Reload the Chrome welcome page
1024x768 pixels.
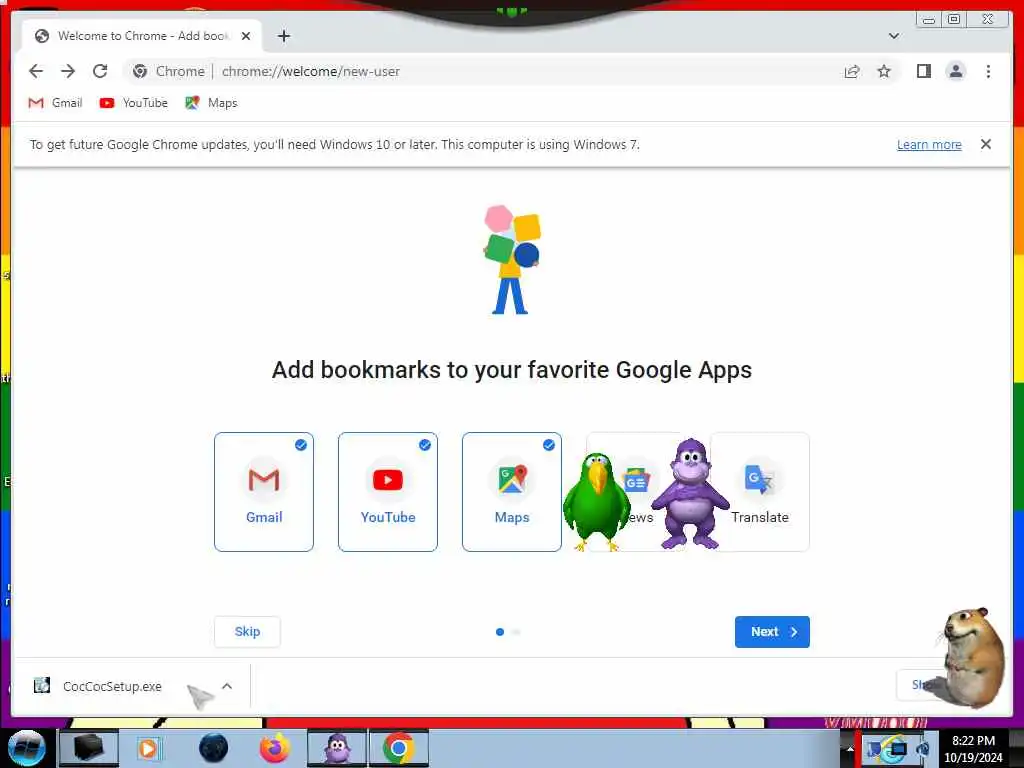[100, 71]
